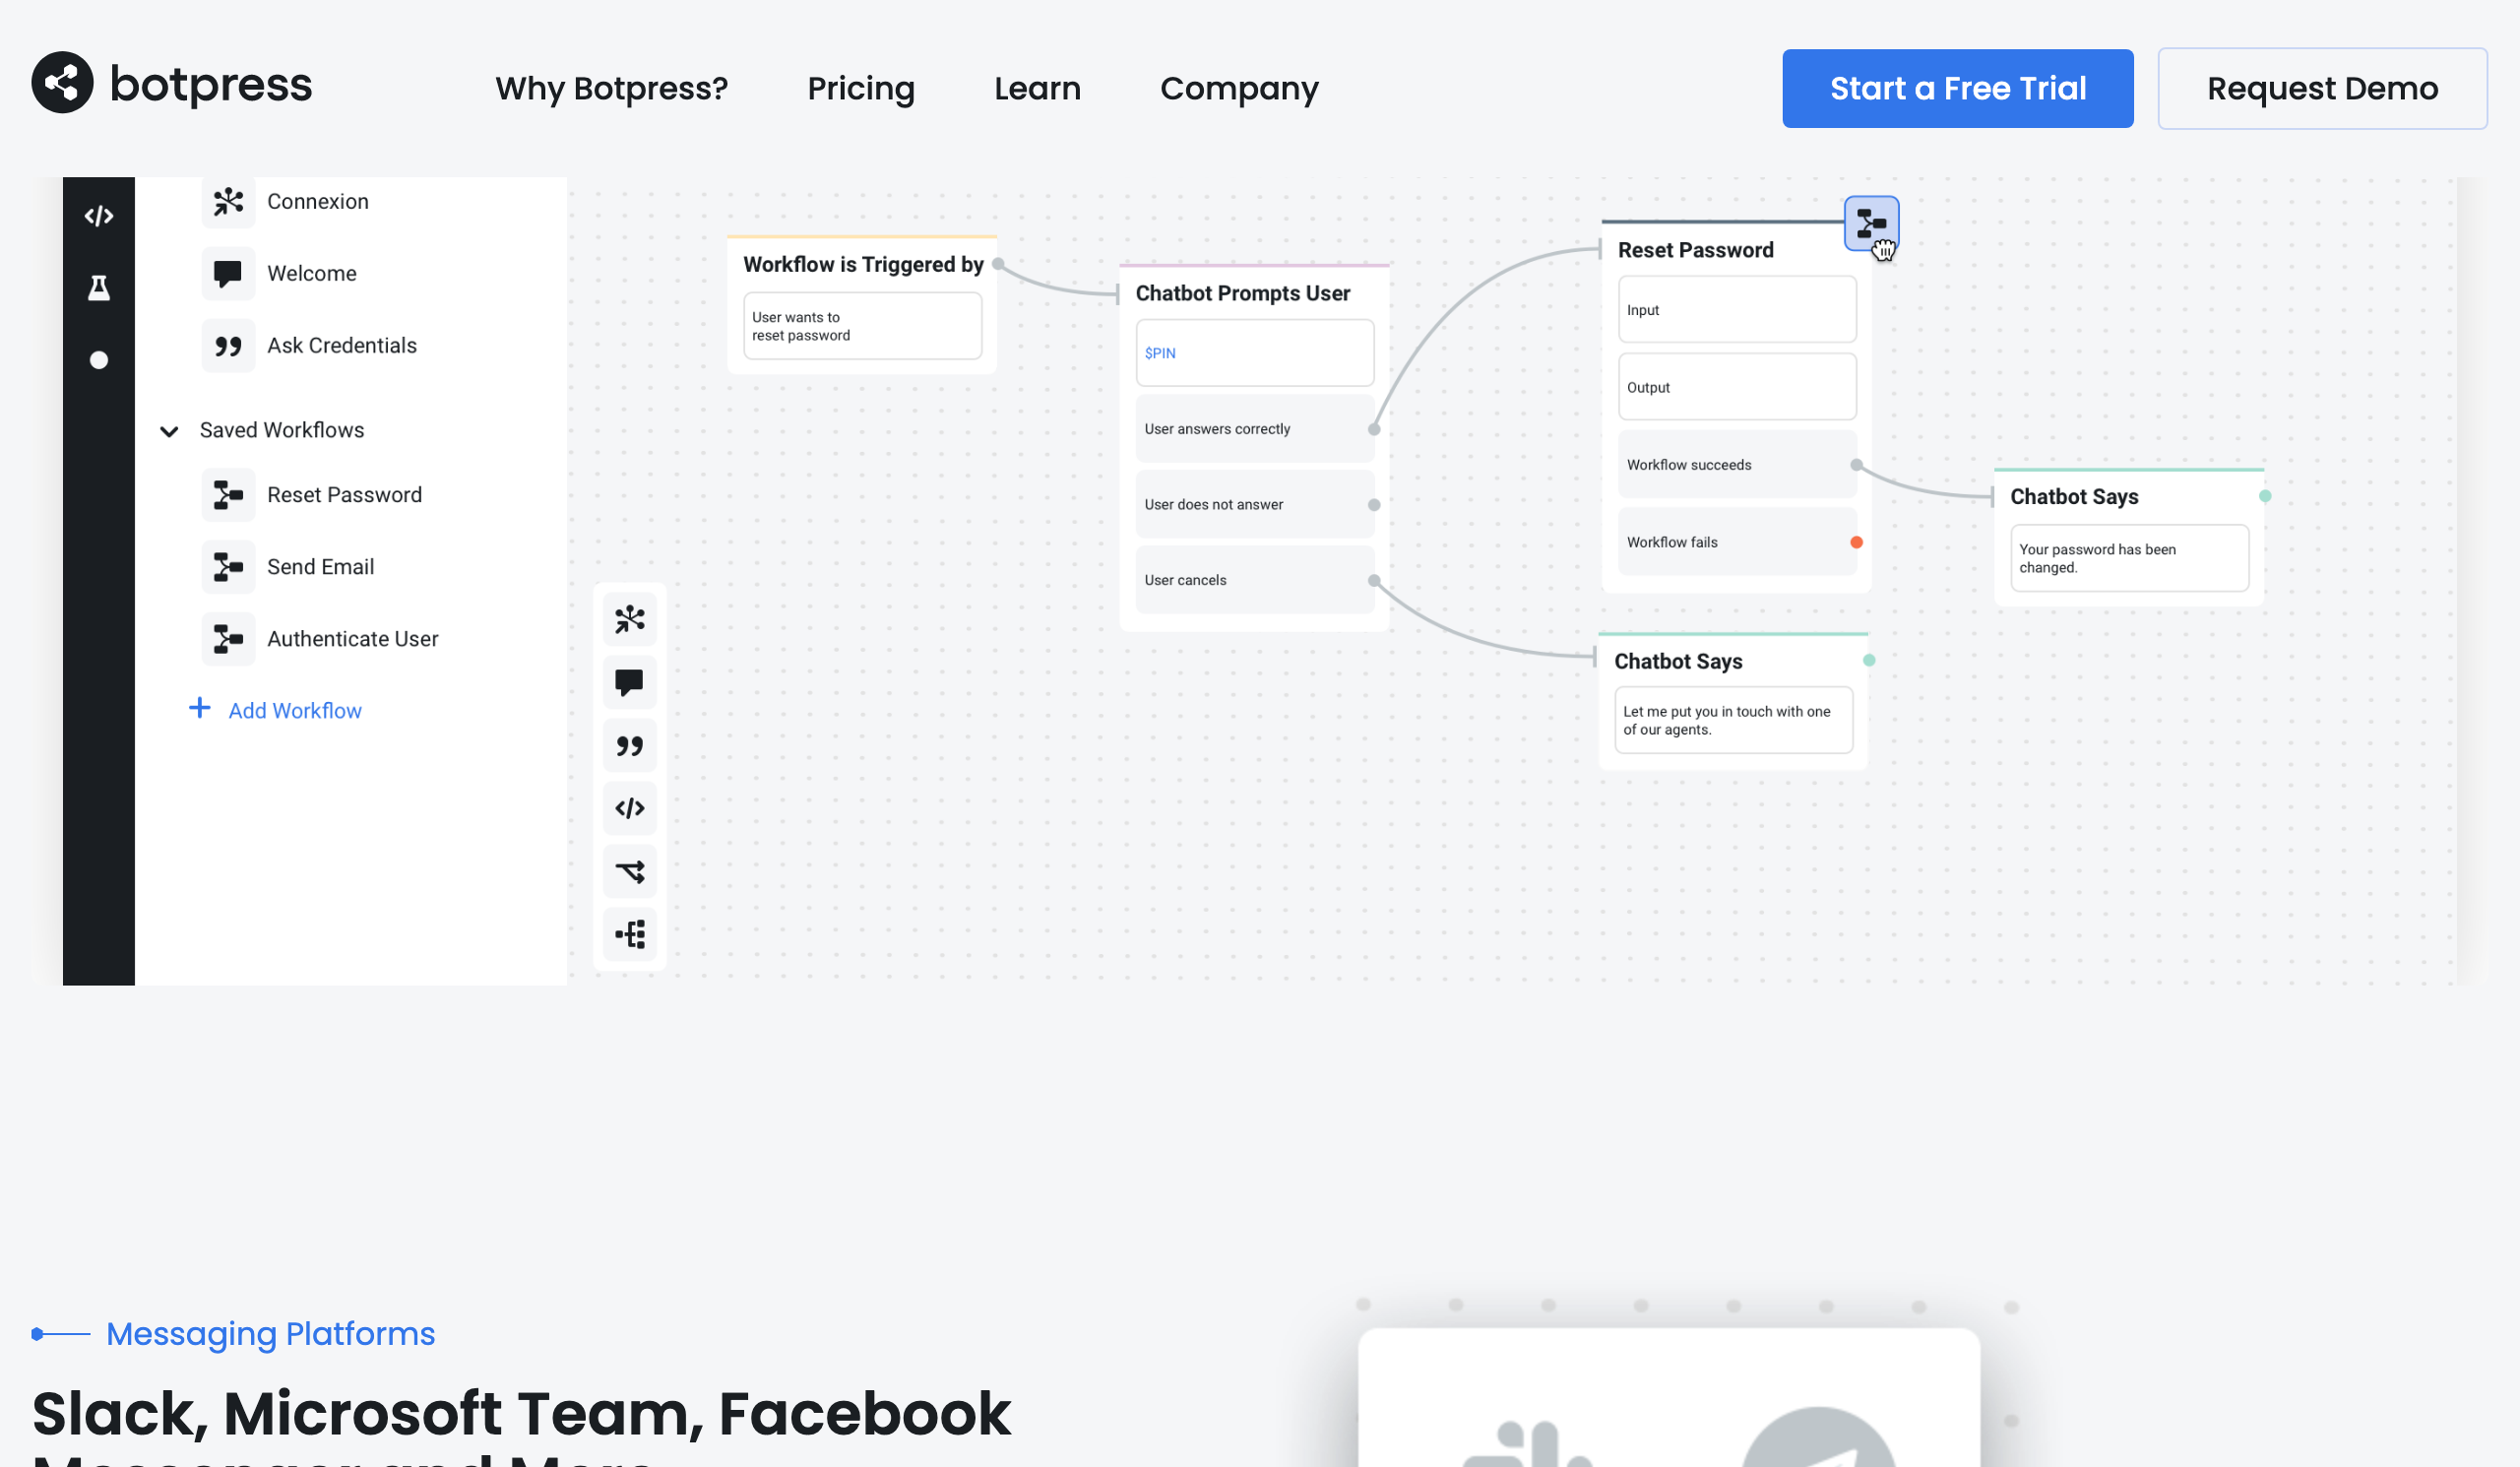Click 'Your password has been changed.' message box

pyautogui.click(x=2129, y=558)
